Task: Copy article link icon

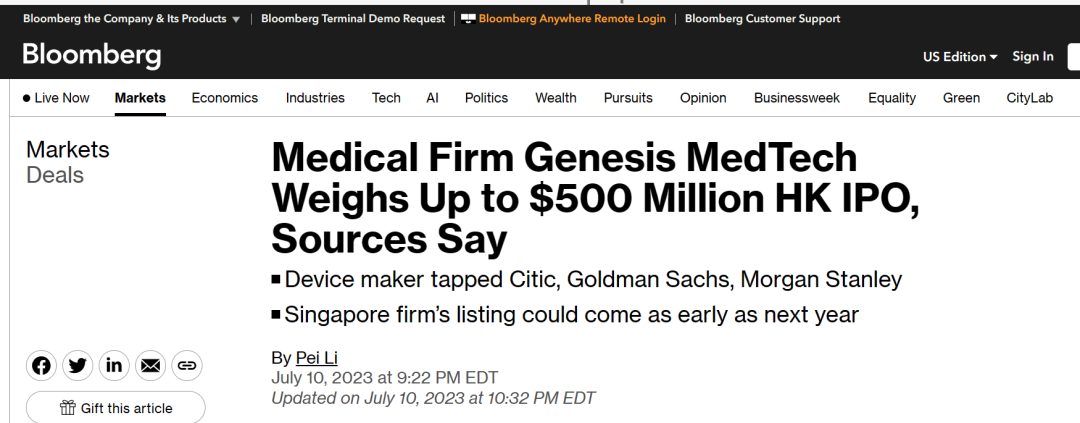Action: [x=186, y=366]
